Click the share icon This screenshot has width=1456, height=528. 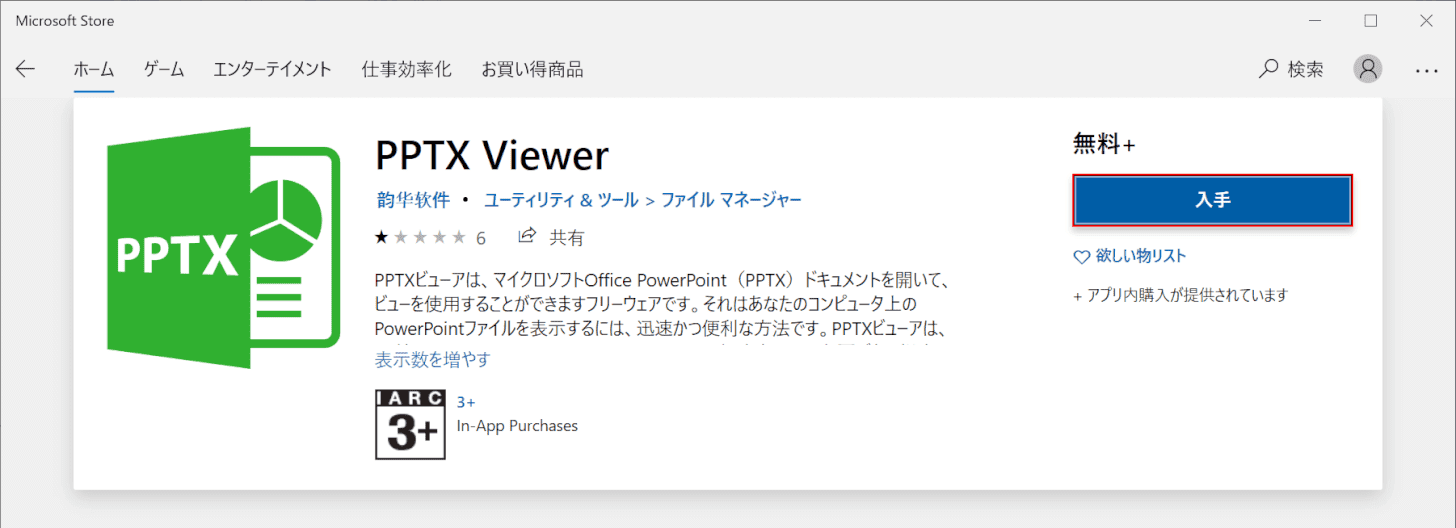pos(527,236)
